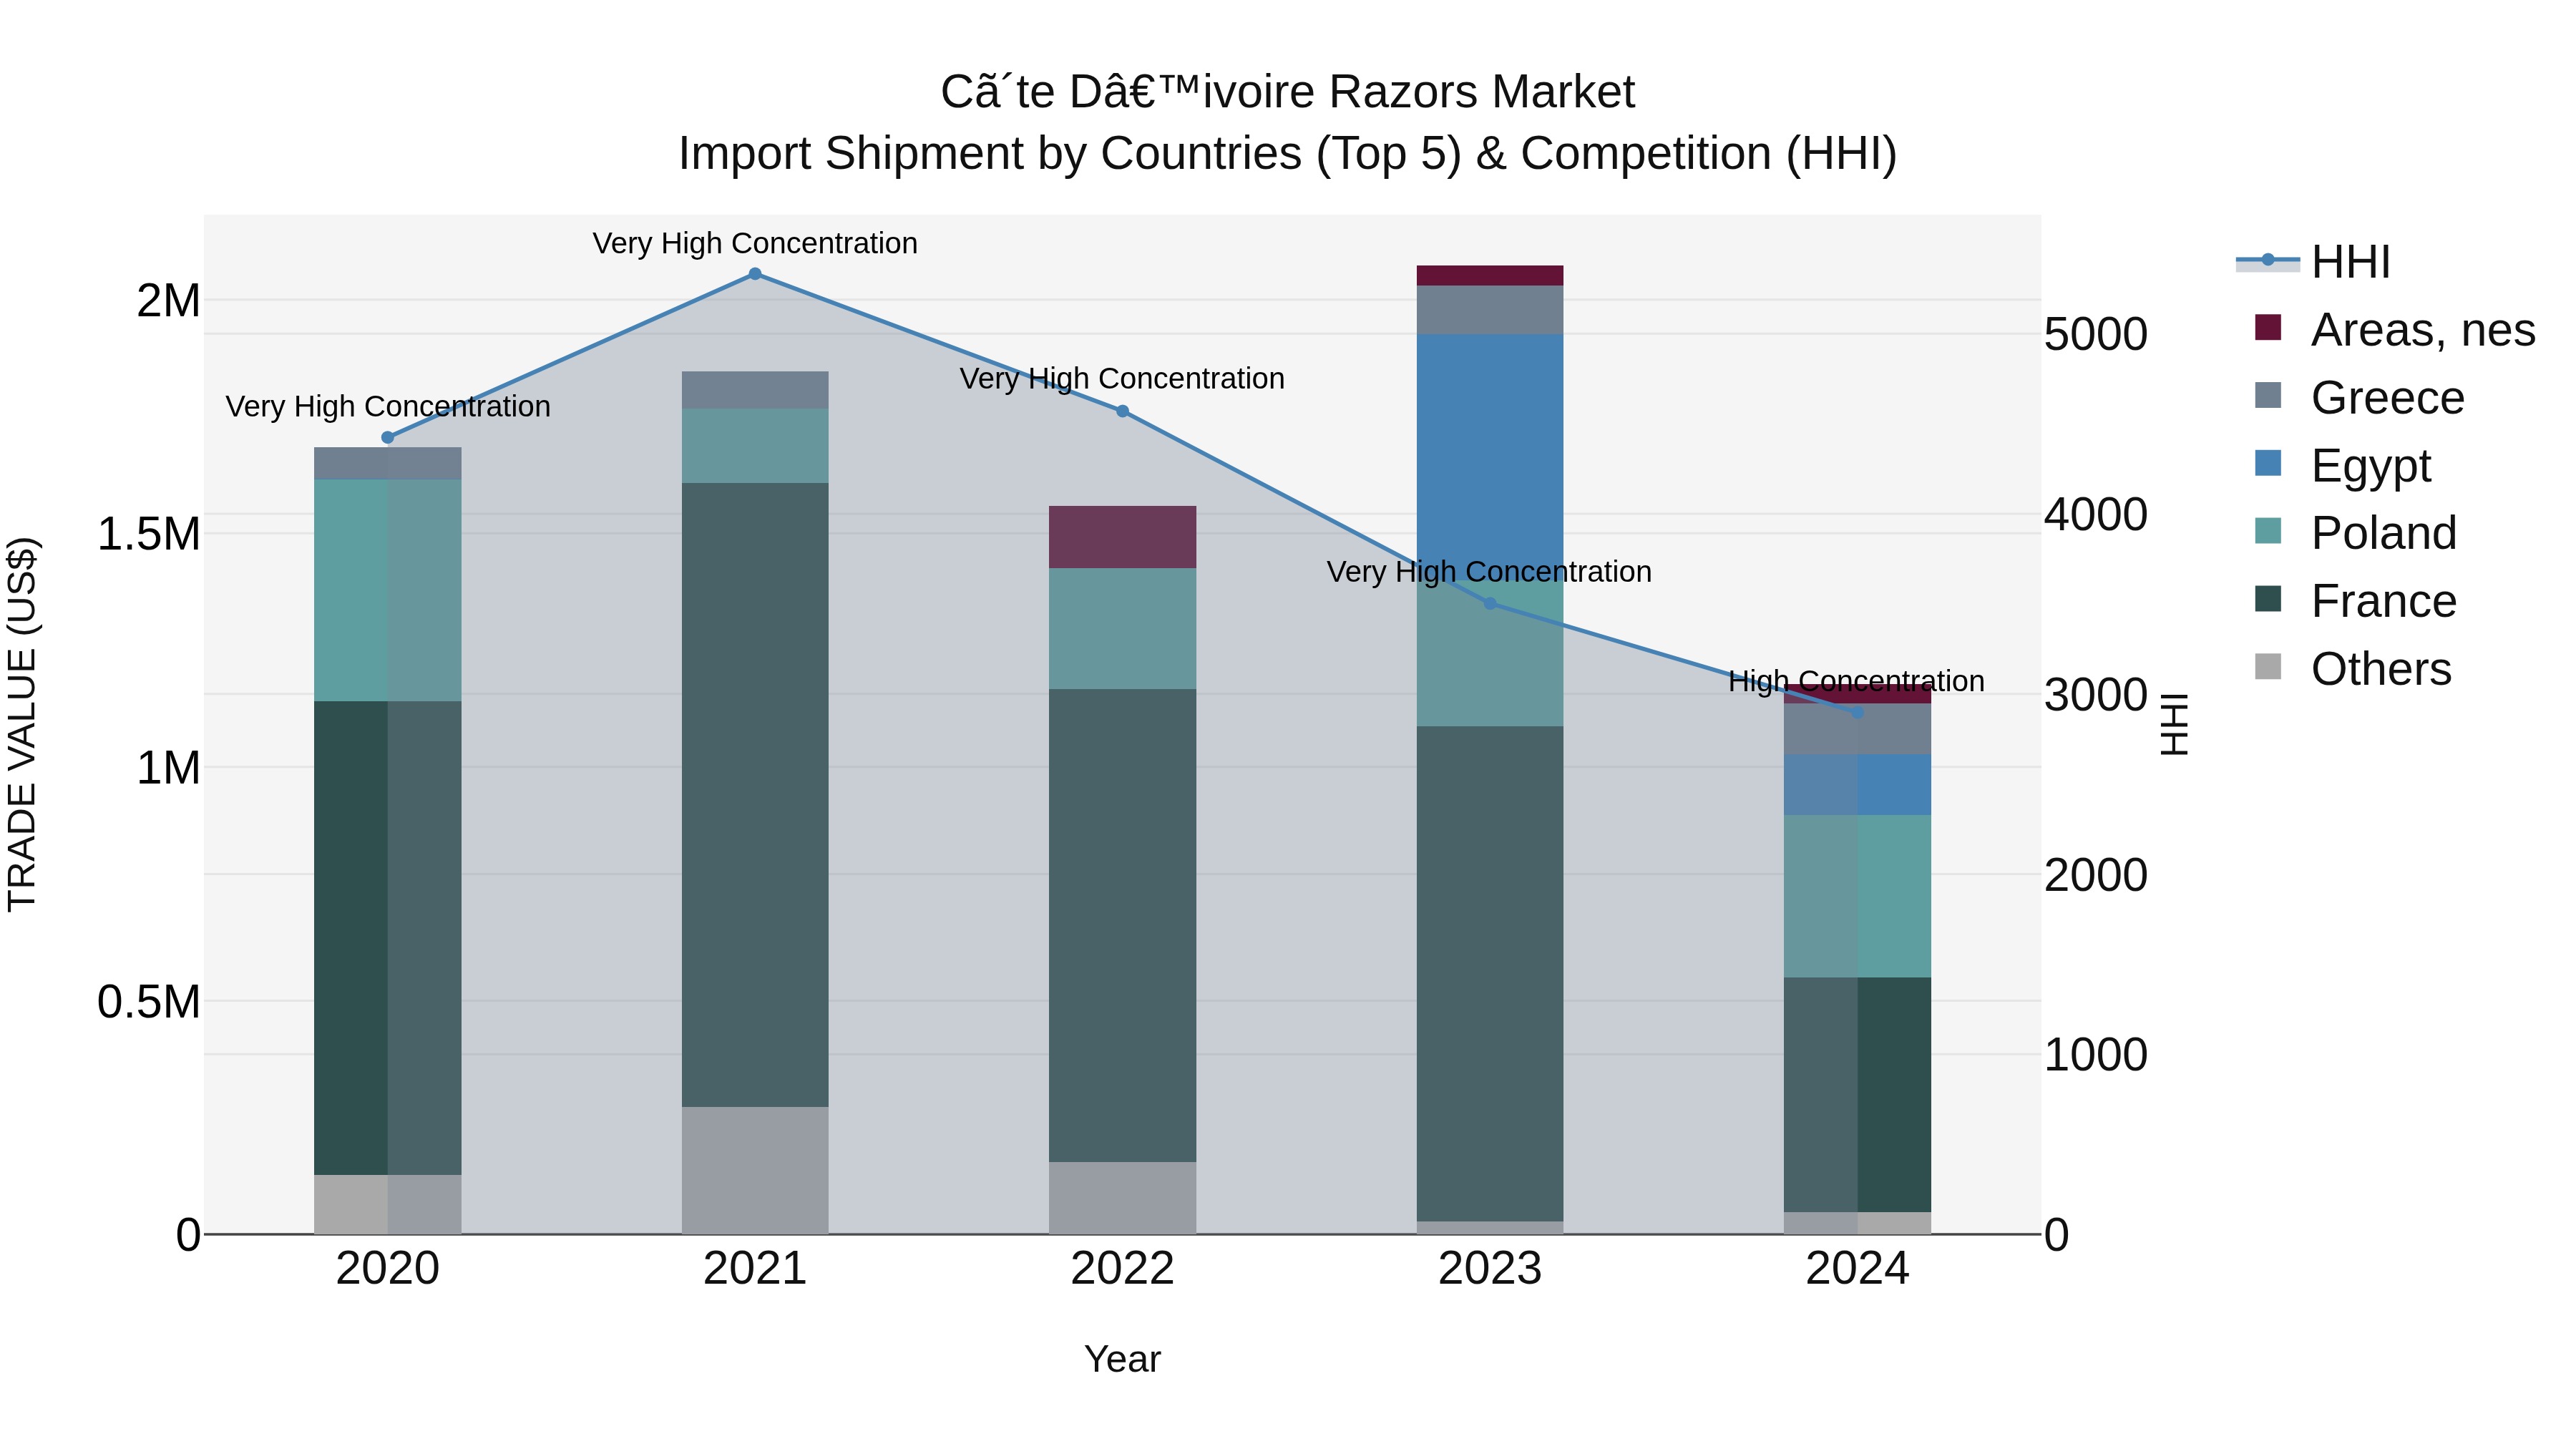Click the '2000' right axis tick label
This screenshot has height=1449, width=2576.
click(x=2096, y=875)
